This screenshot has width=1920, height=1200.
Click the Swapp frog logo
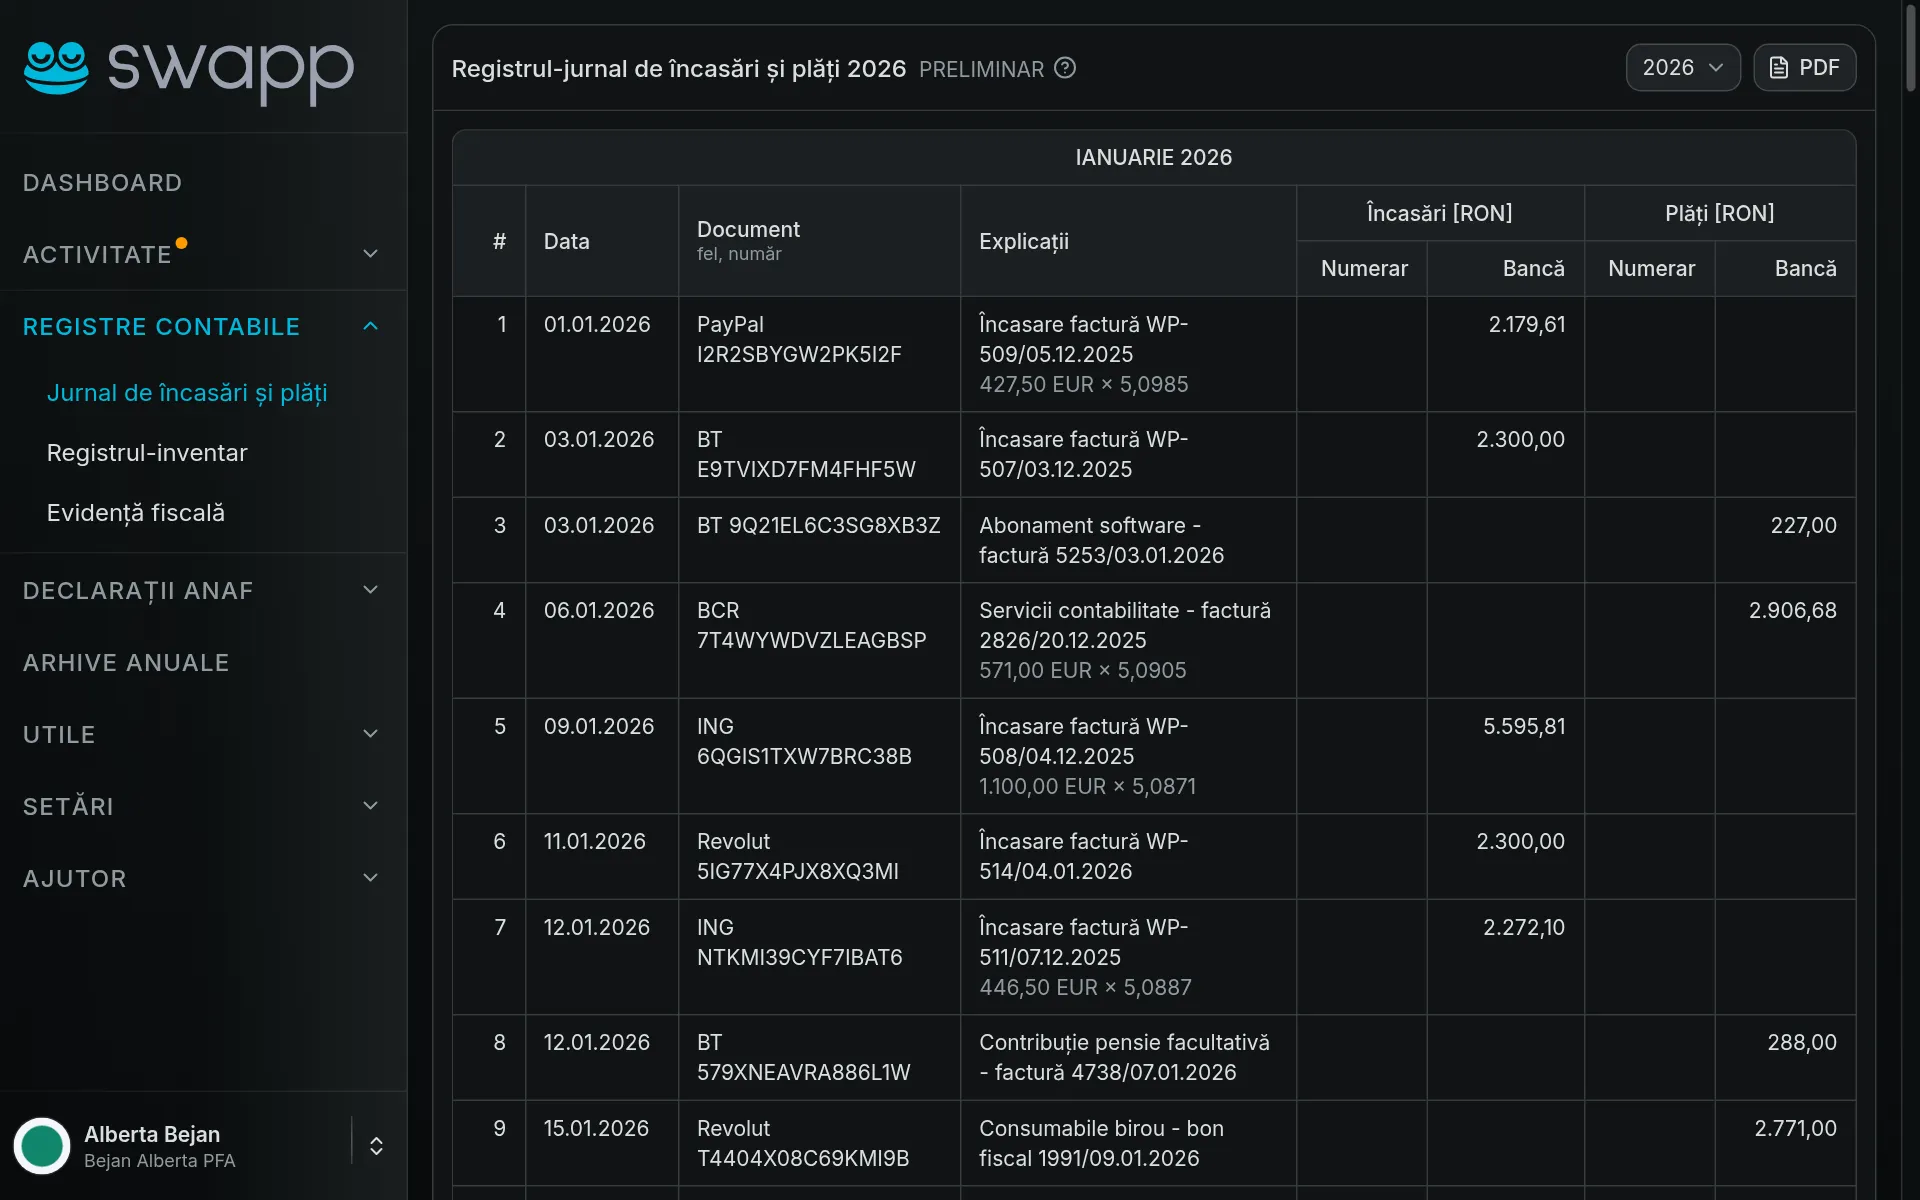56,68
